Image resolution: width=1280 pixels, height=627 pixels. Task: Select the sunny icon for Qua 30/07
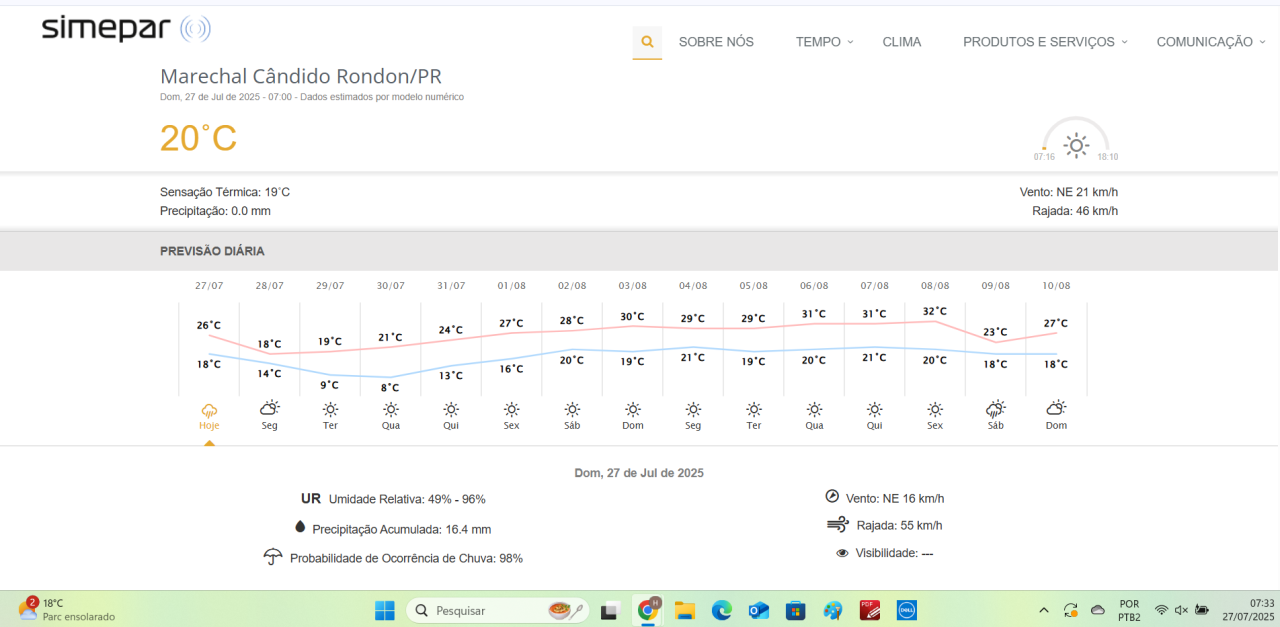(391, 409)
